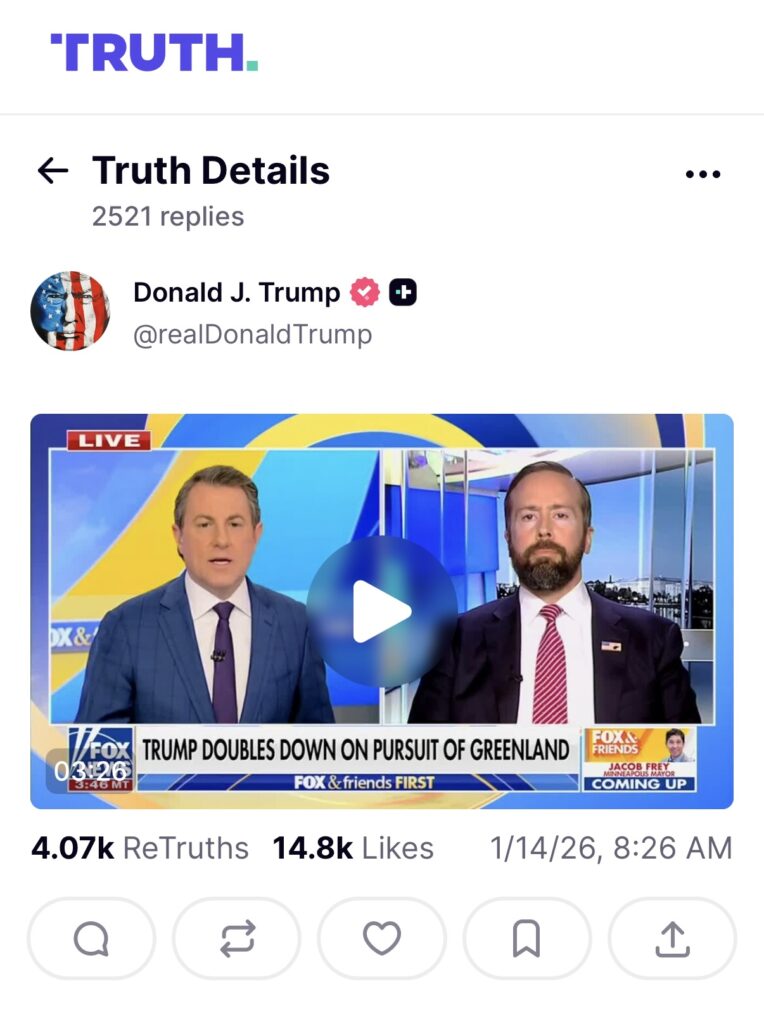Image resolution: width=764 pixels, height=1024 pixels.
Task: Click the 03:26 video duration label
Action: click(90, 771)
